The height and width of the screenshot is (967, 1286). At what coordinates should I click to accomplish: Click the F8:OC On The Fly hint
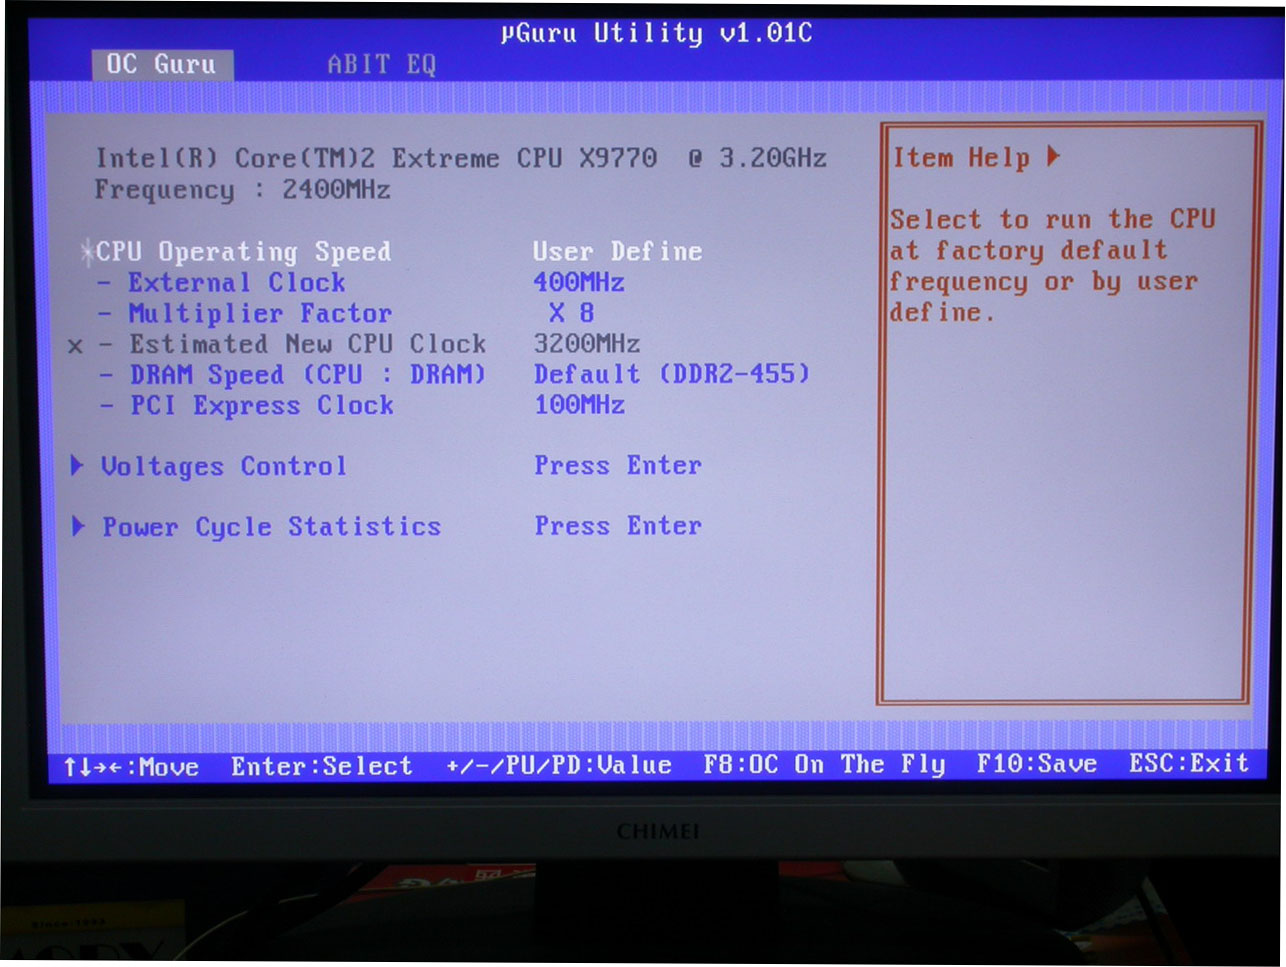(x=824, y=765)
